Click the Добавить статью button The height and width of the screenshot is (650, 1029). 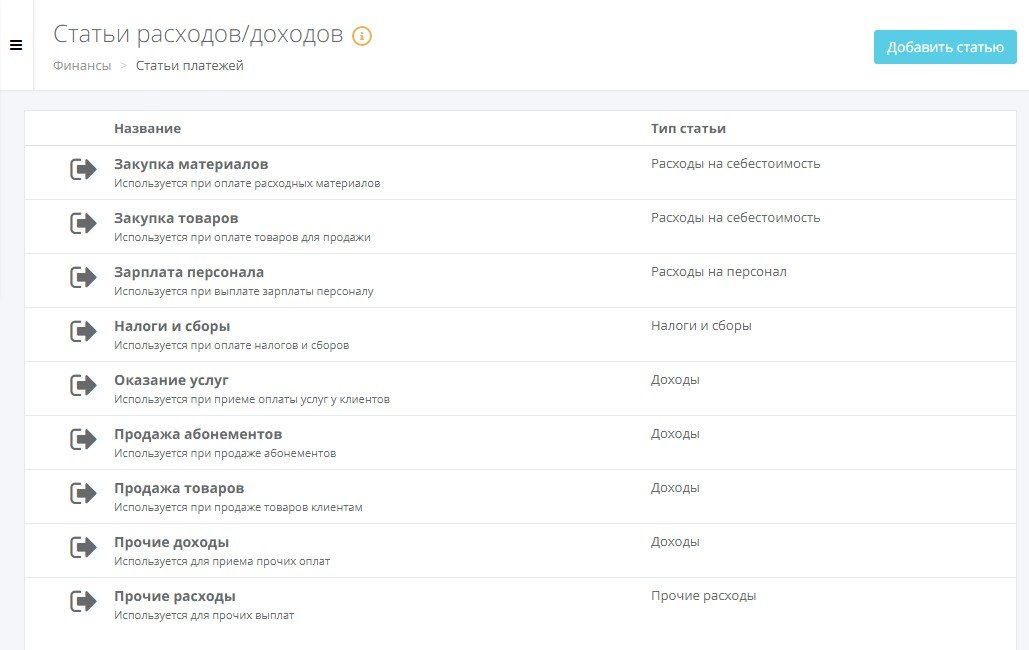point(945,47)
